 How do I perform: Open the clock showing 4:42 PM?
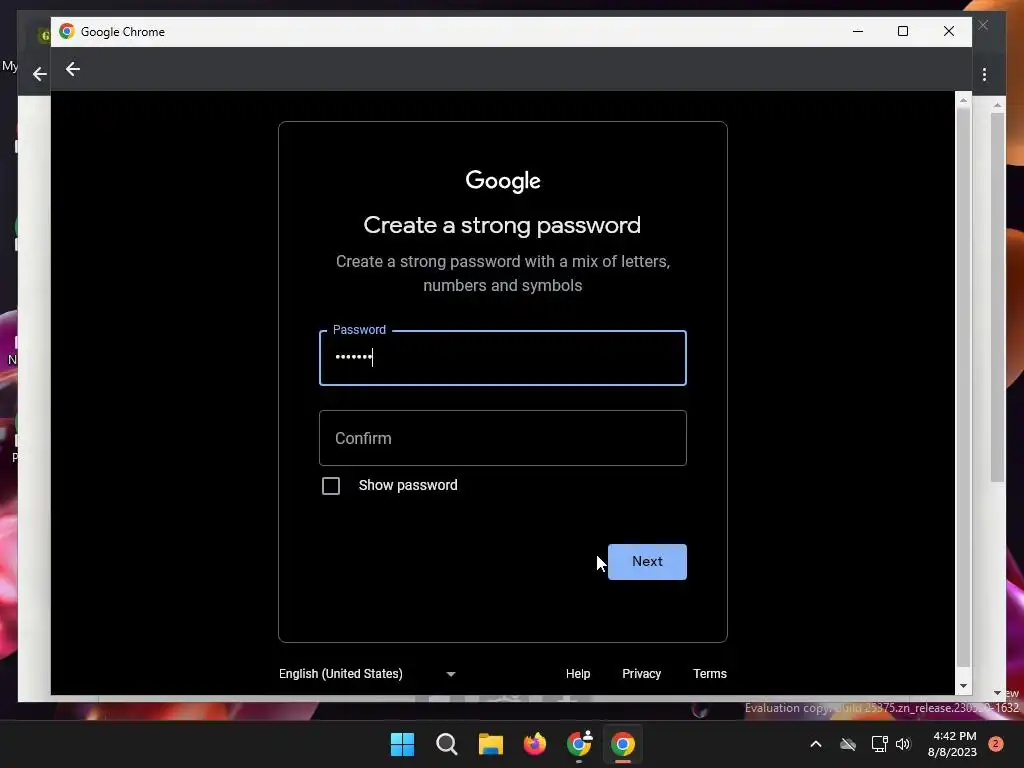(x=952, y=744)
